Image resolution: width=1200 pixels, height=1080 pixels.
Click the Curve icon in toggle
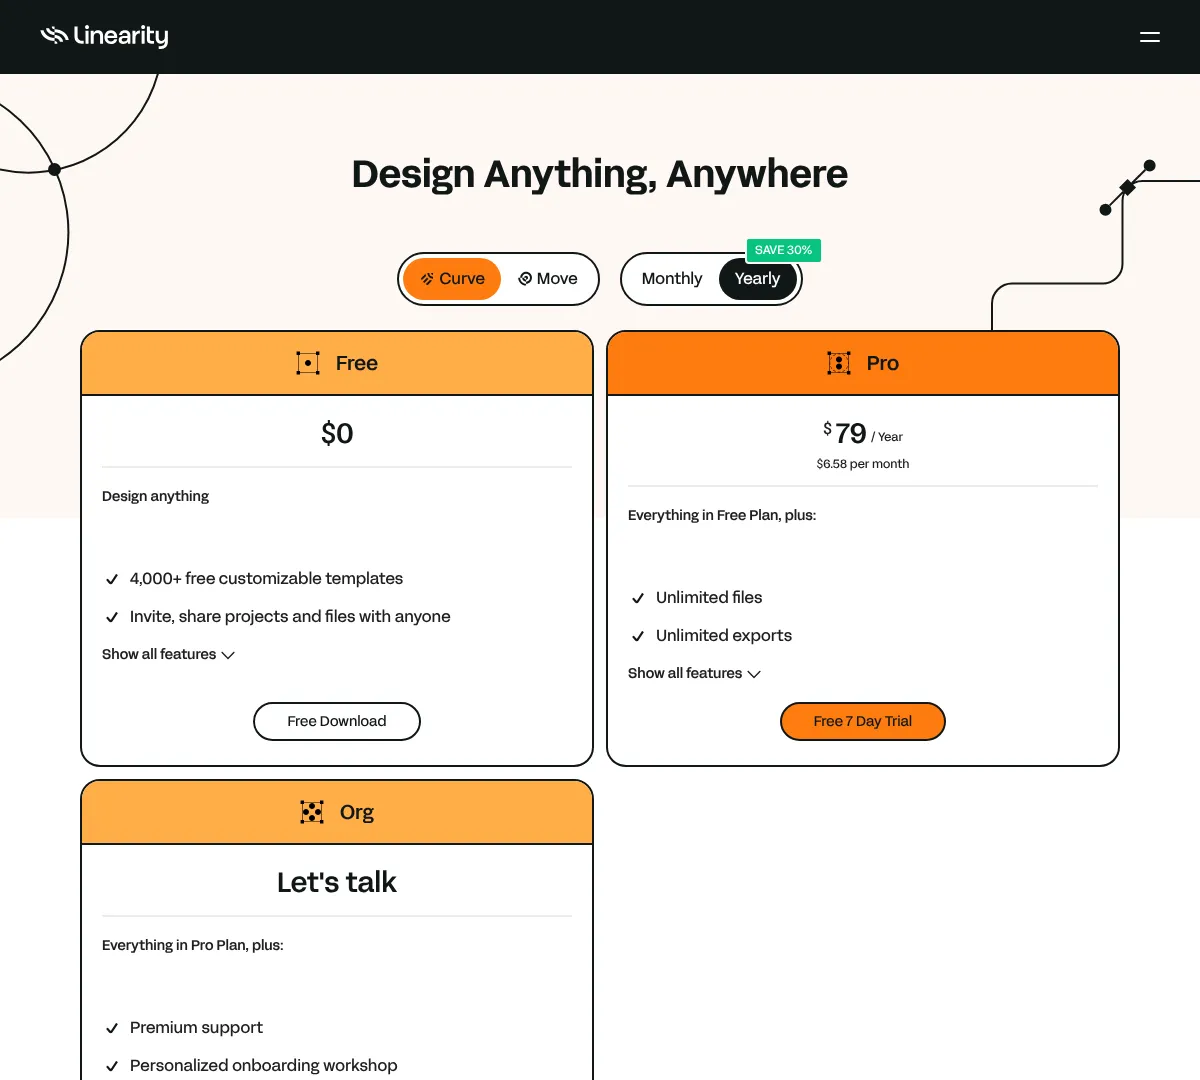click(428, 279)
